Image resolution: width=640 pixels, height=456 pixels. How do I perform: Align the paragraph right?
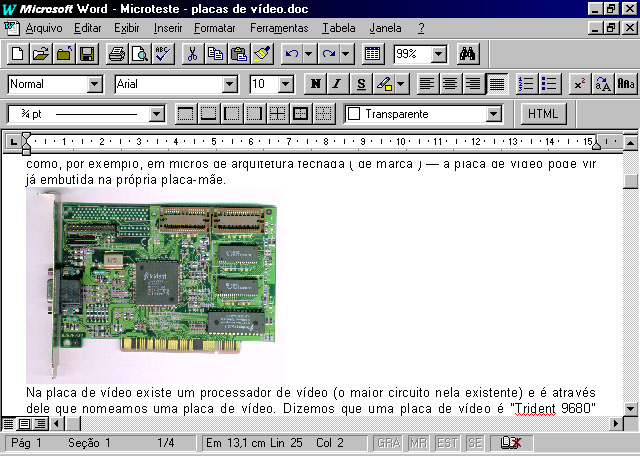pyautogui.click(x=473, y=84)
